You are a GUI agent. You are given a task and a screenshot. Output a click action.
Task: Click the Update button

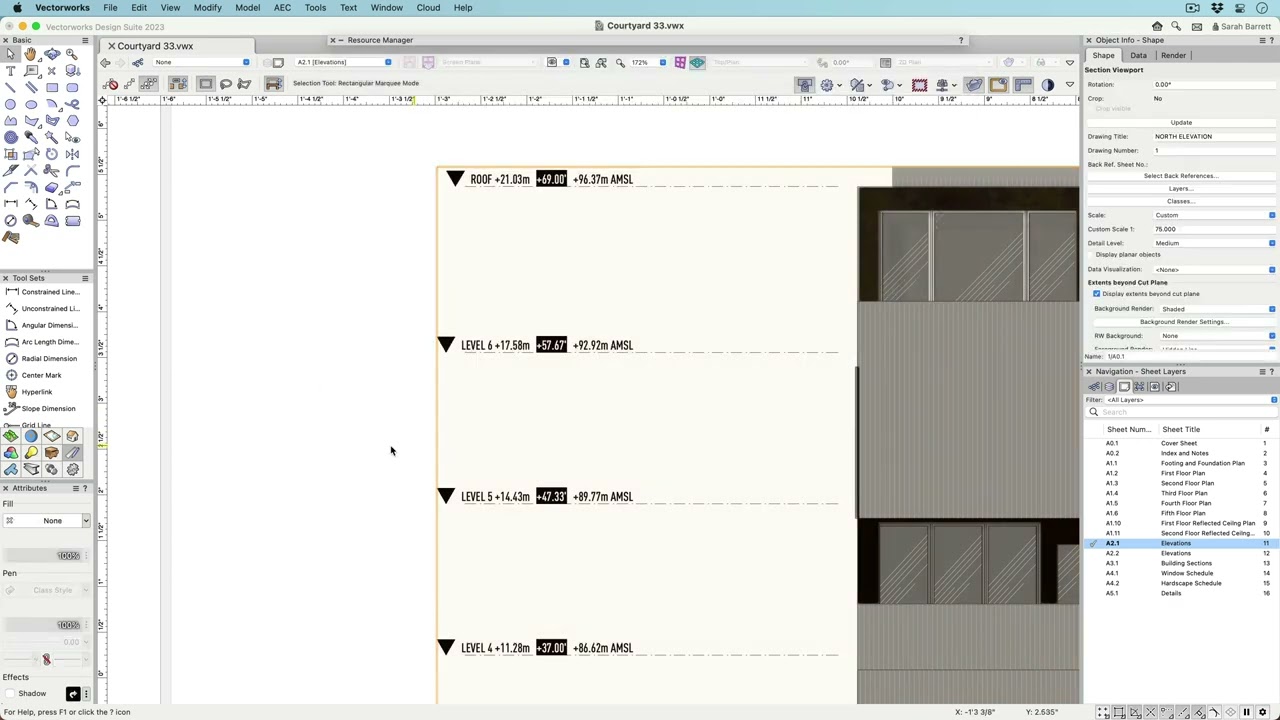point(1181,123)
